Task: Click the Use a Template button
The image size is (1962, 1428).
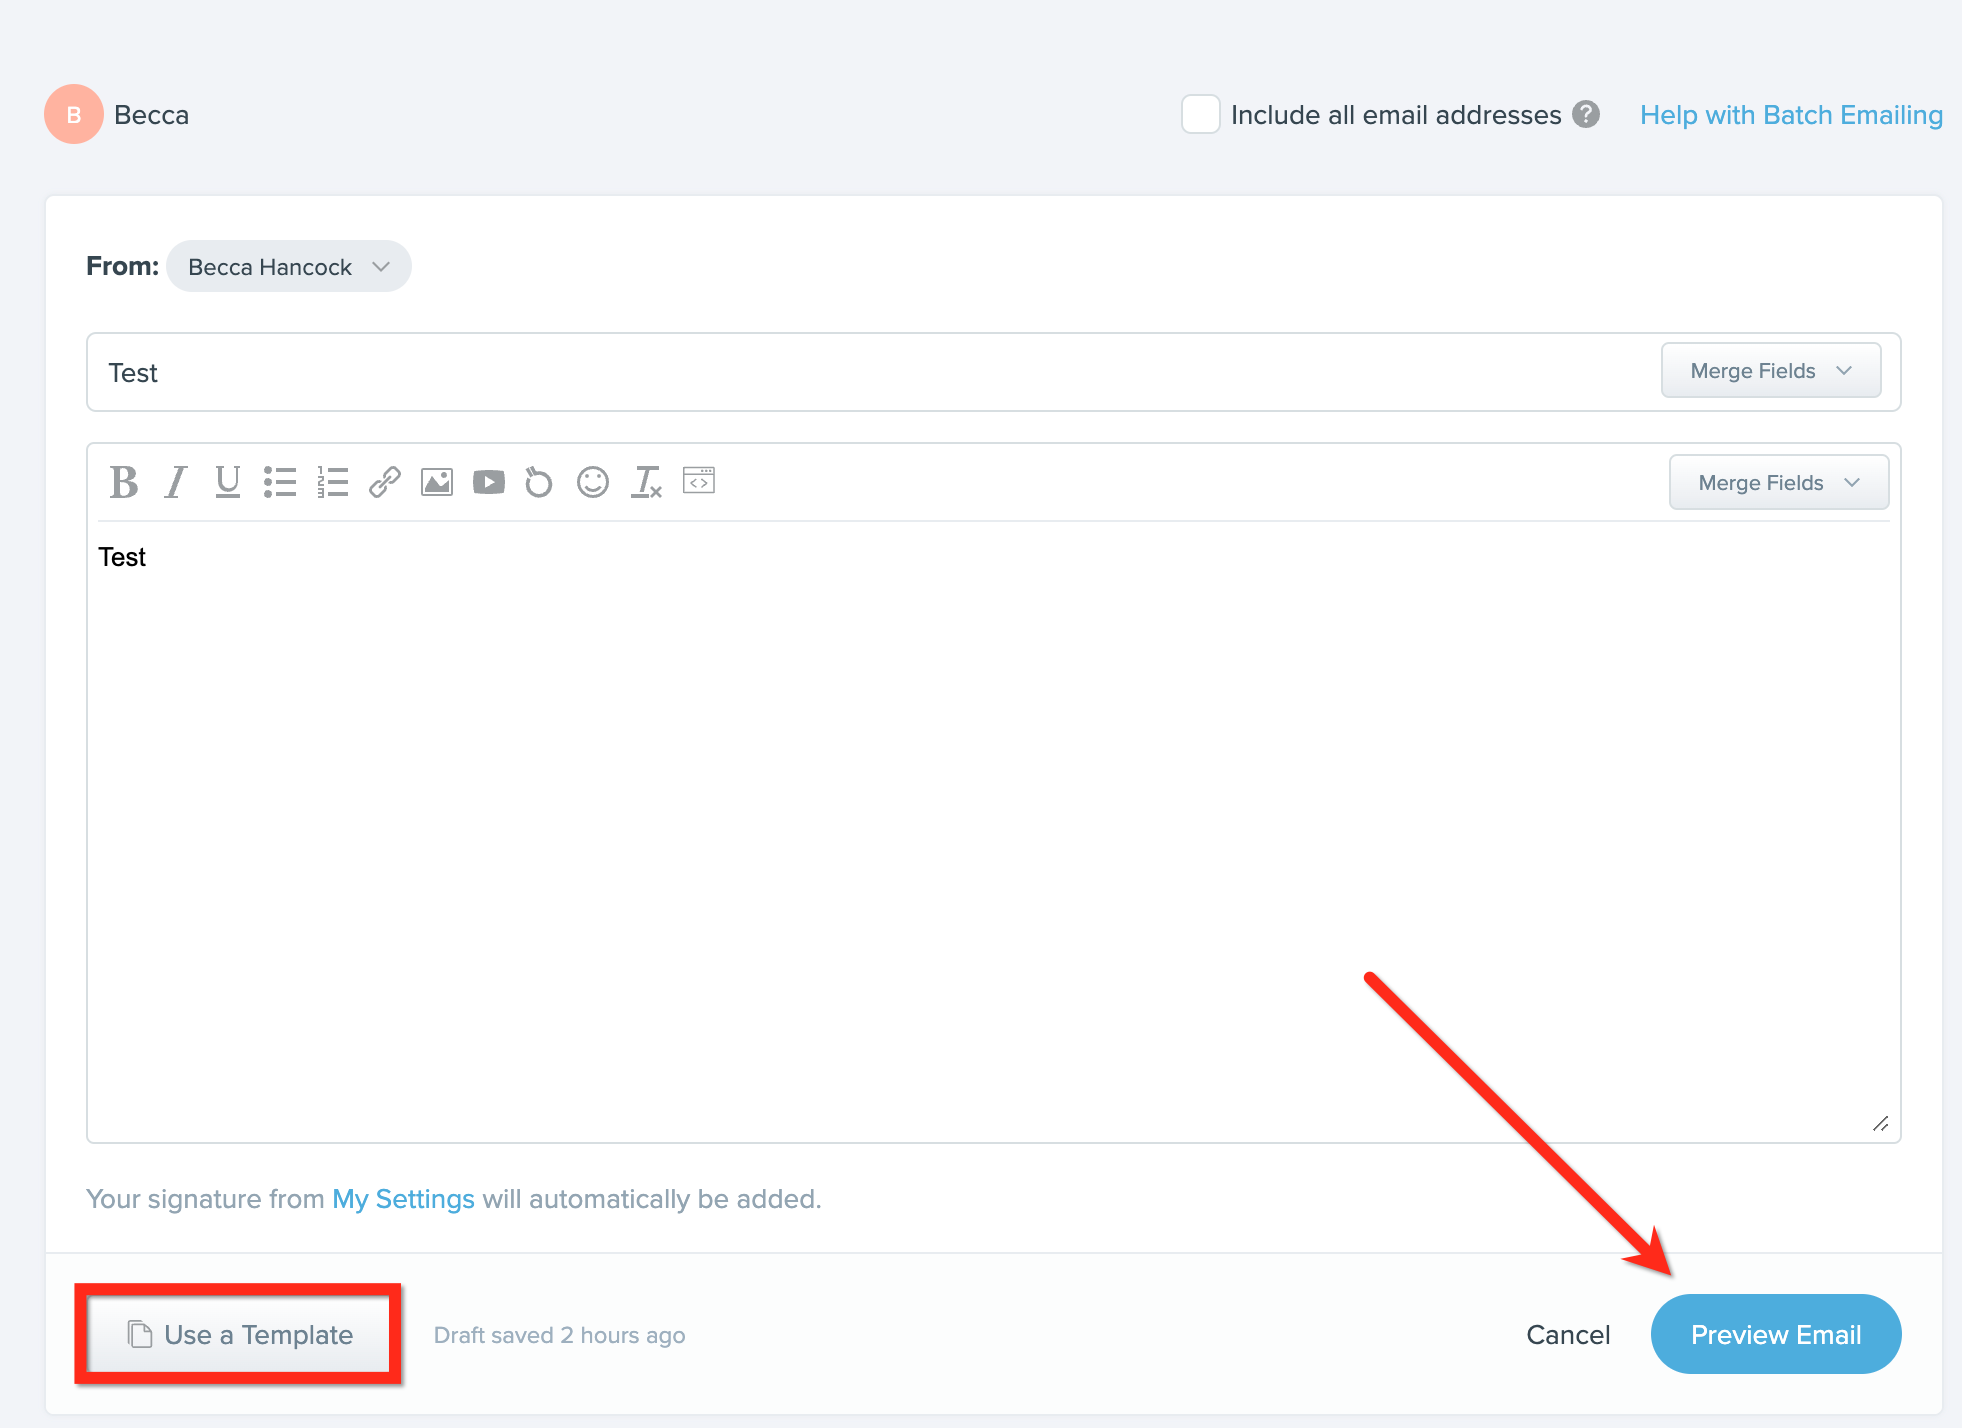Action: 240,1334
